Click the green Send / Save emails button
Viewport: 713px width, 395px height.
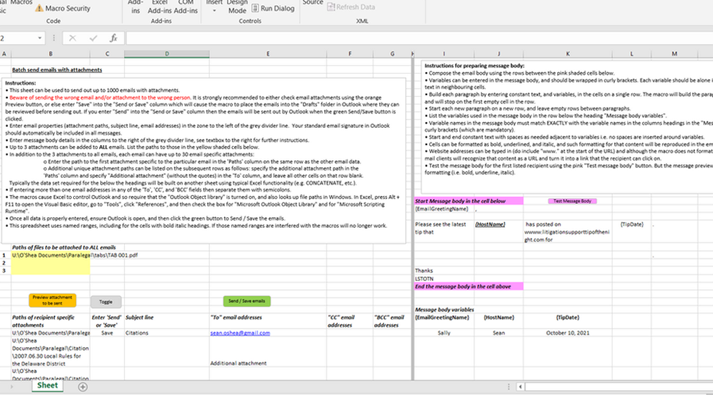click(246, 301)
